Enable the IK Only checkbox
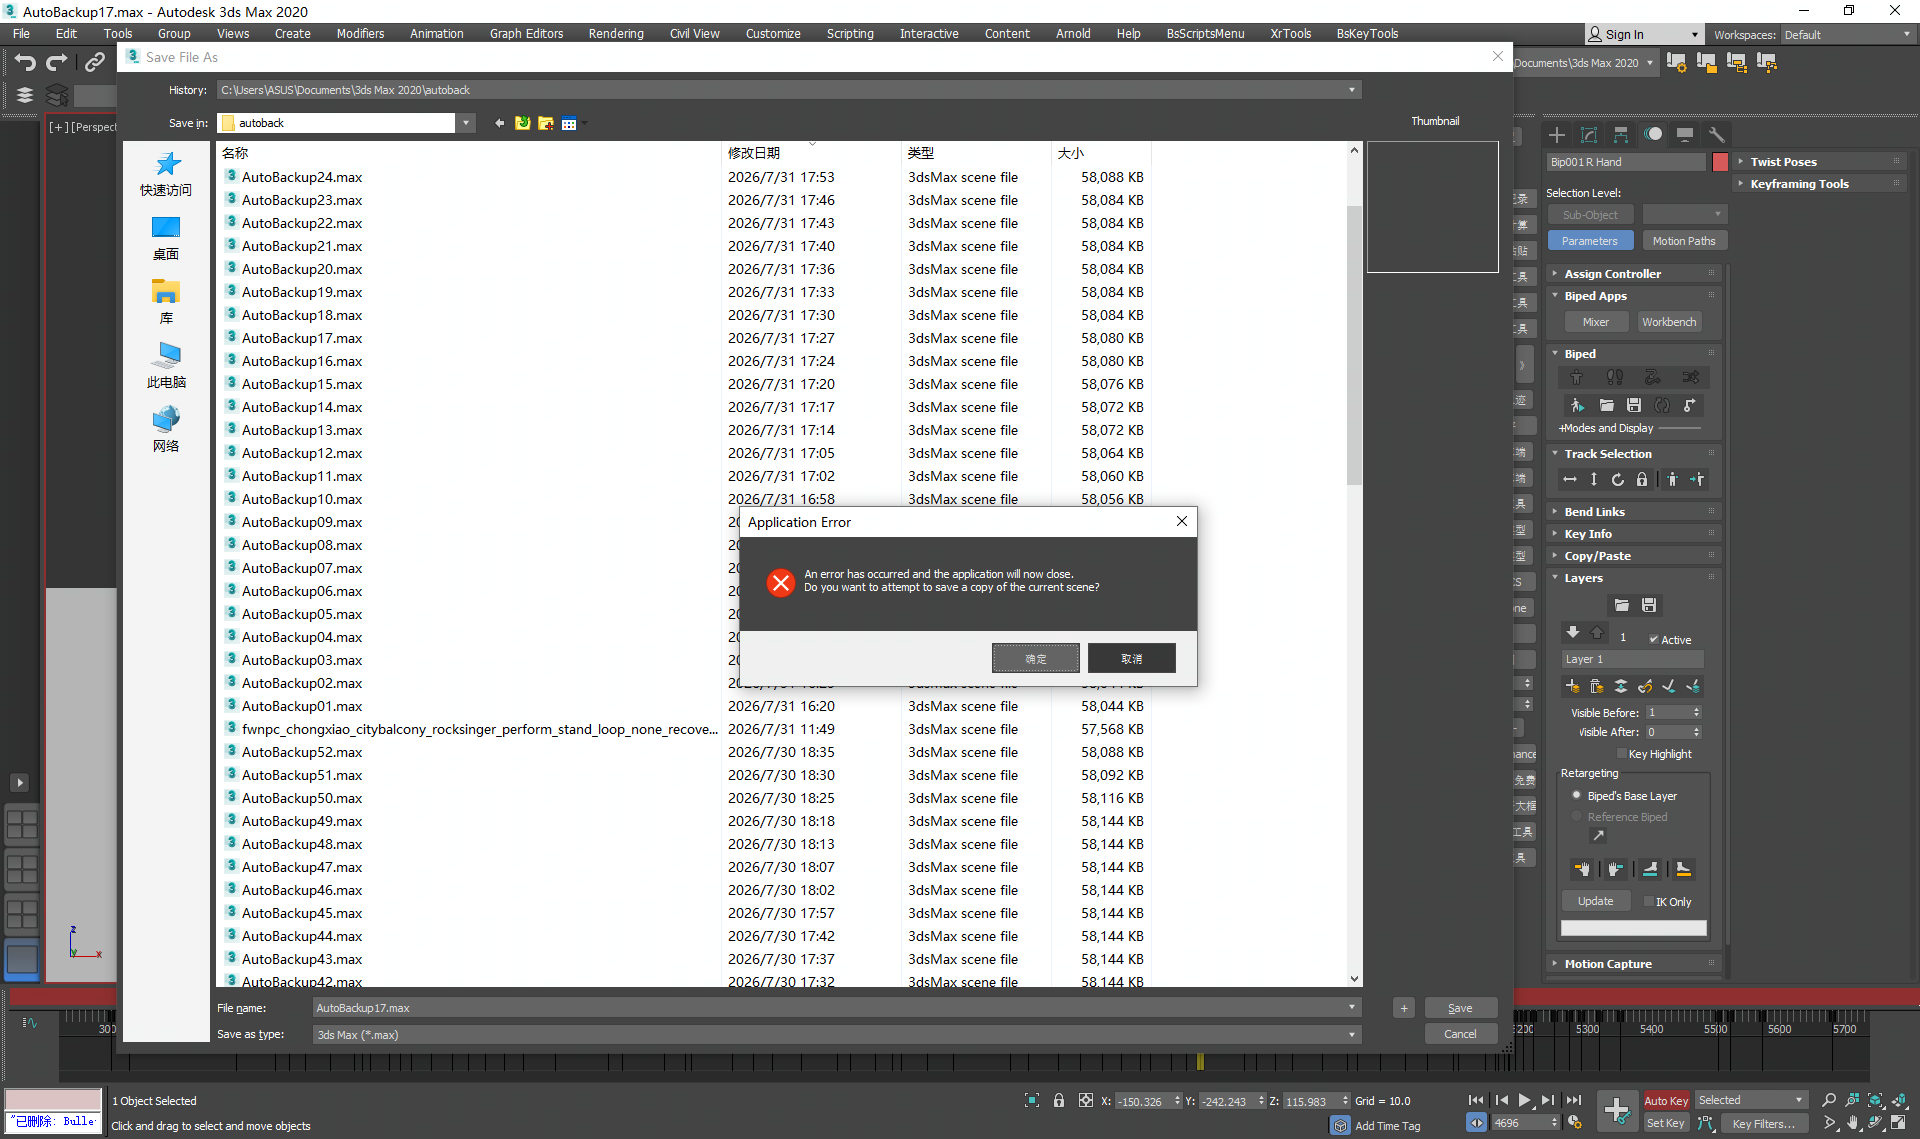Viewport: 1920px width, 1139px height. [x=1649, y=902]
